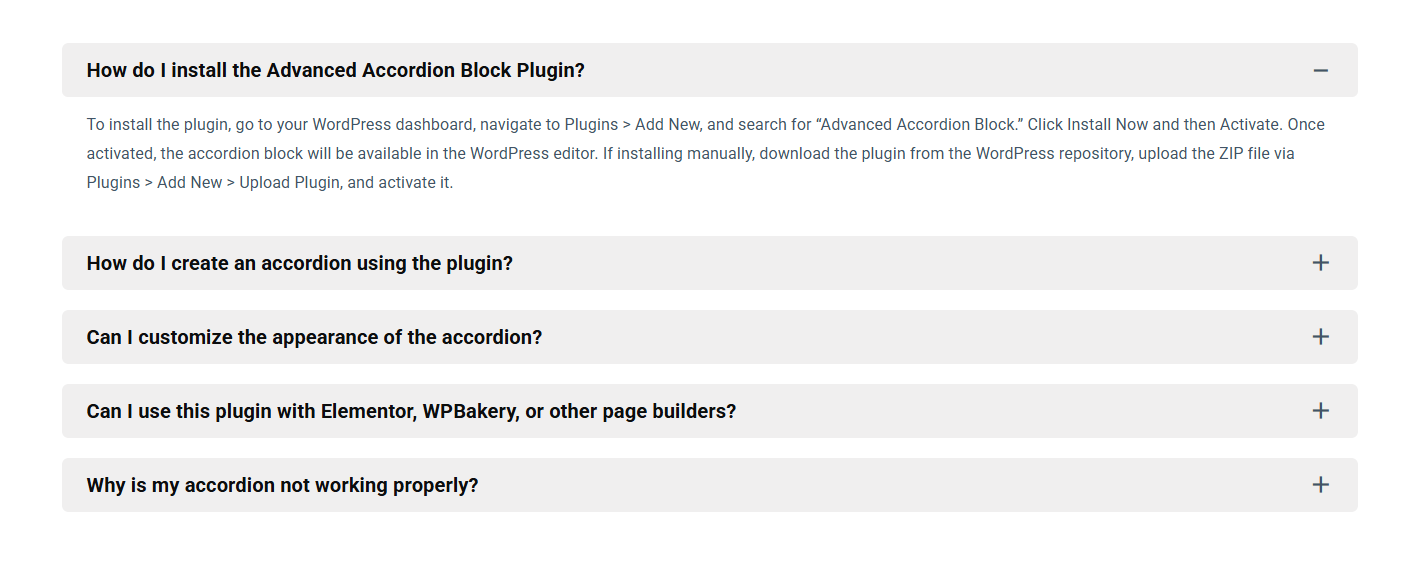Collapse the install question using its minus icon
The width and height of the screenshot is (1412, 566).
(x=1320, y=70)
